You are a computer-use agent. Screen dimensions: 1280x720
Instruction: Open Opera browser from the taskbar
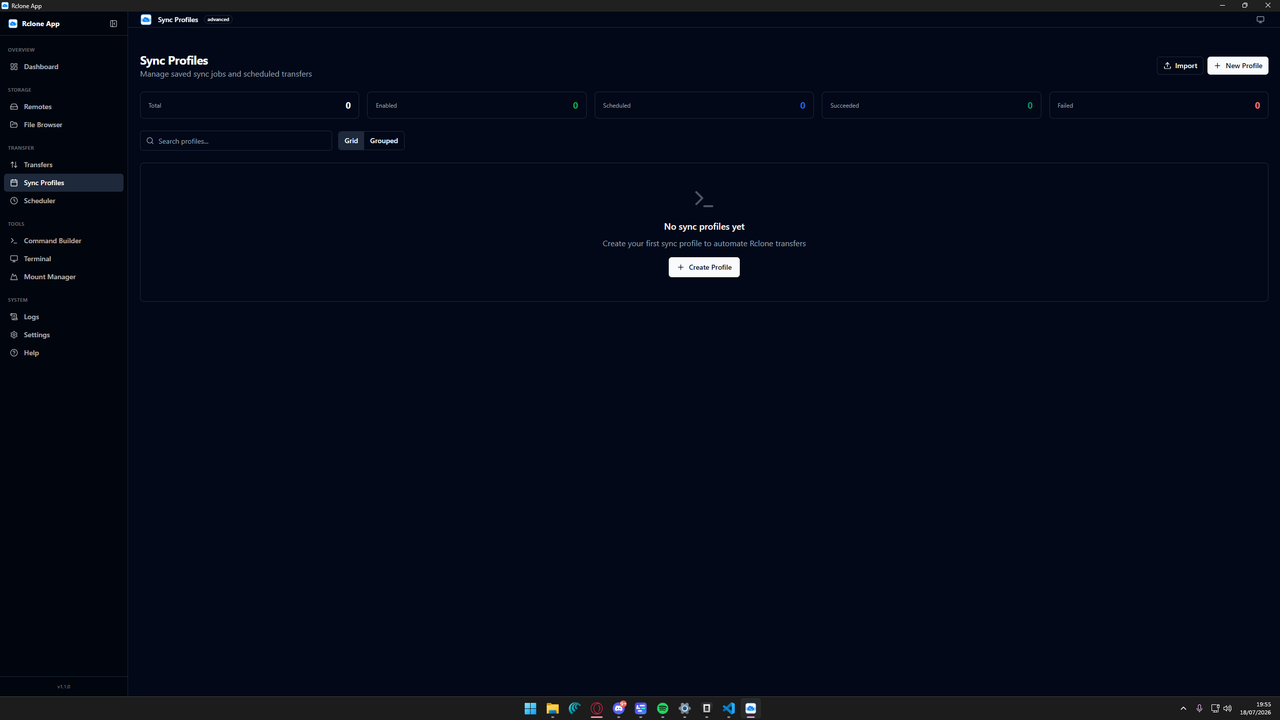point(597,708)
